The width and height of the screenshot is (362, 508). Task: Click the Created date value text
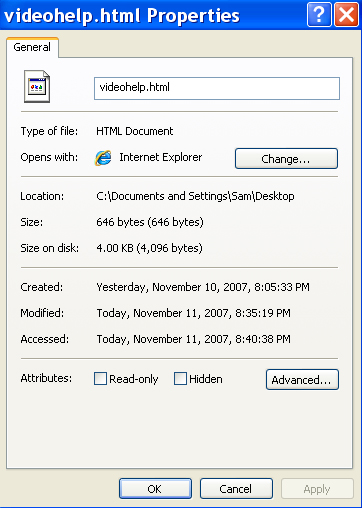pyautogui.click(x=203, y=287)
